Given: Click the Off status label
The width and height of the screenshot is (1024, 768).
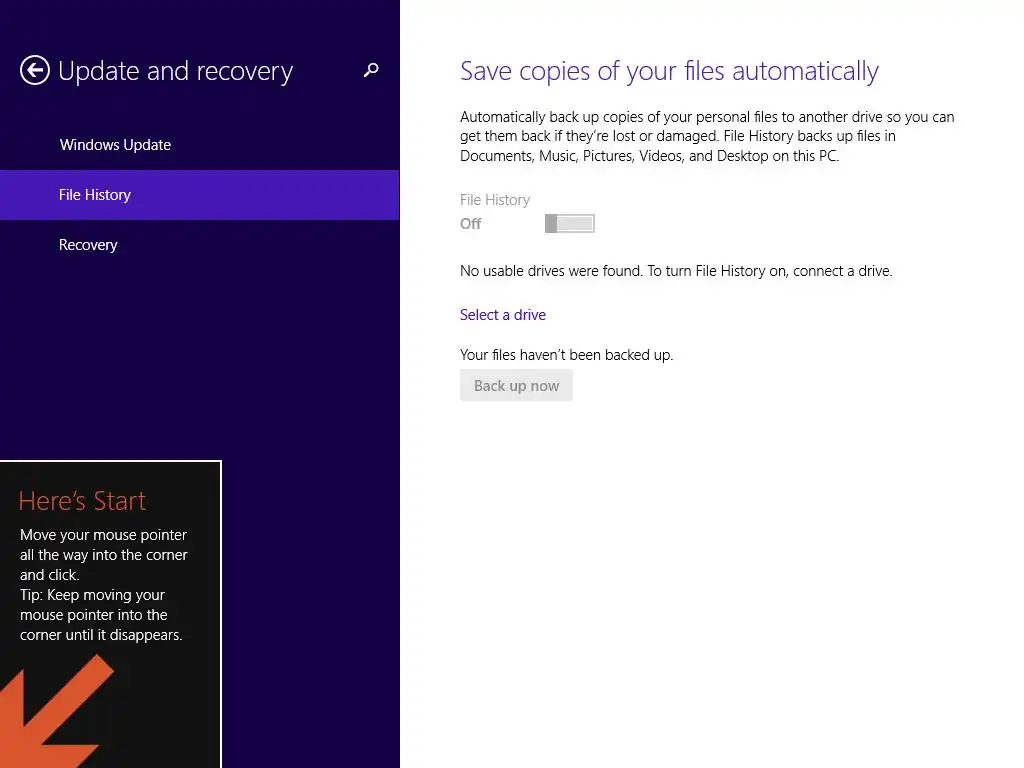Looking at the screenshot, I should [470, 224].
